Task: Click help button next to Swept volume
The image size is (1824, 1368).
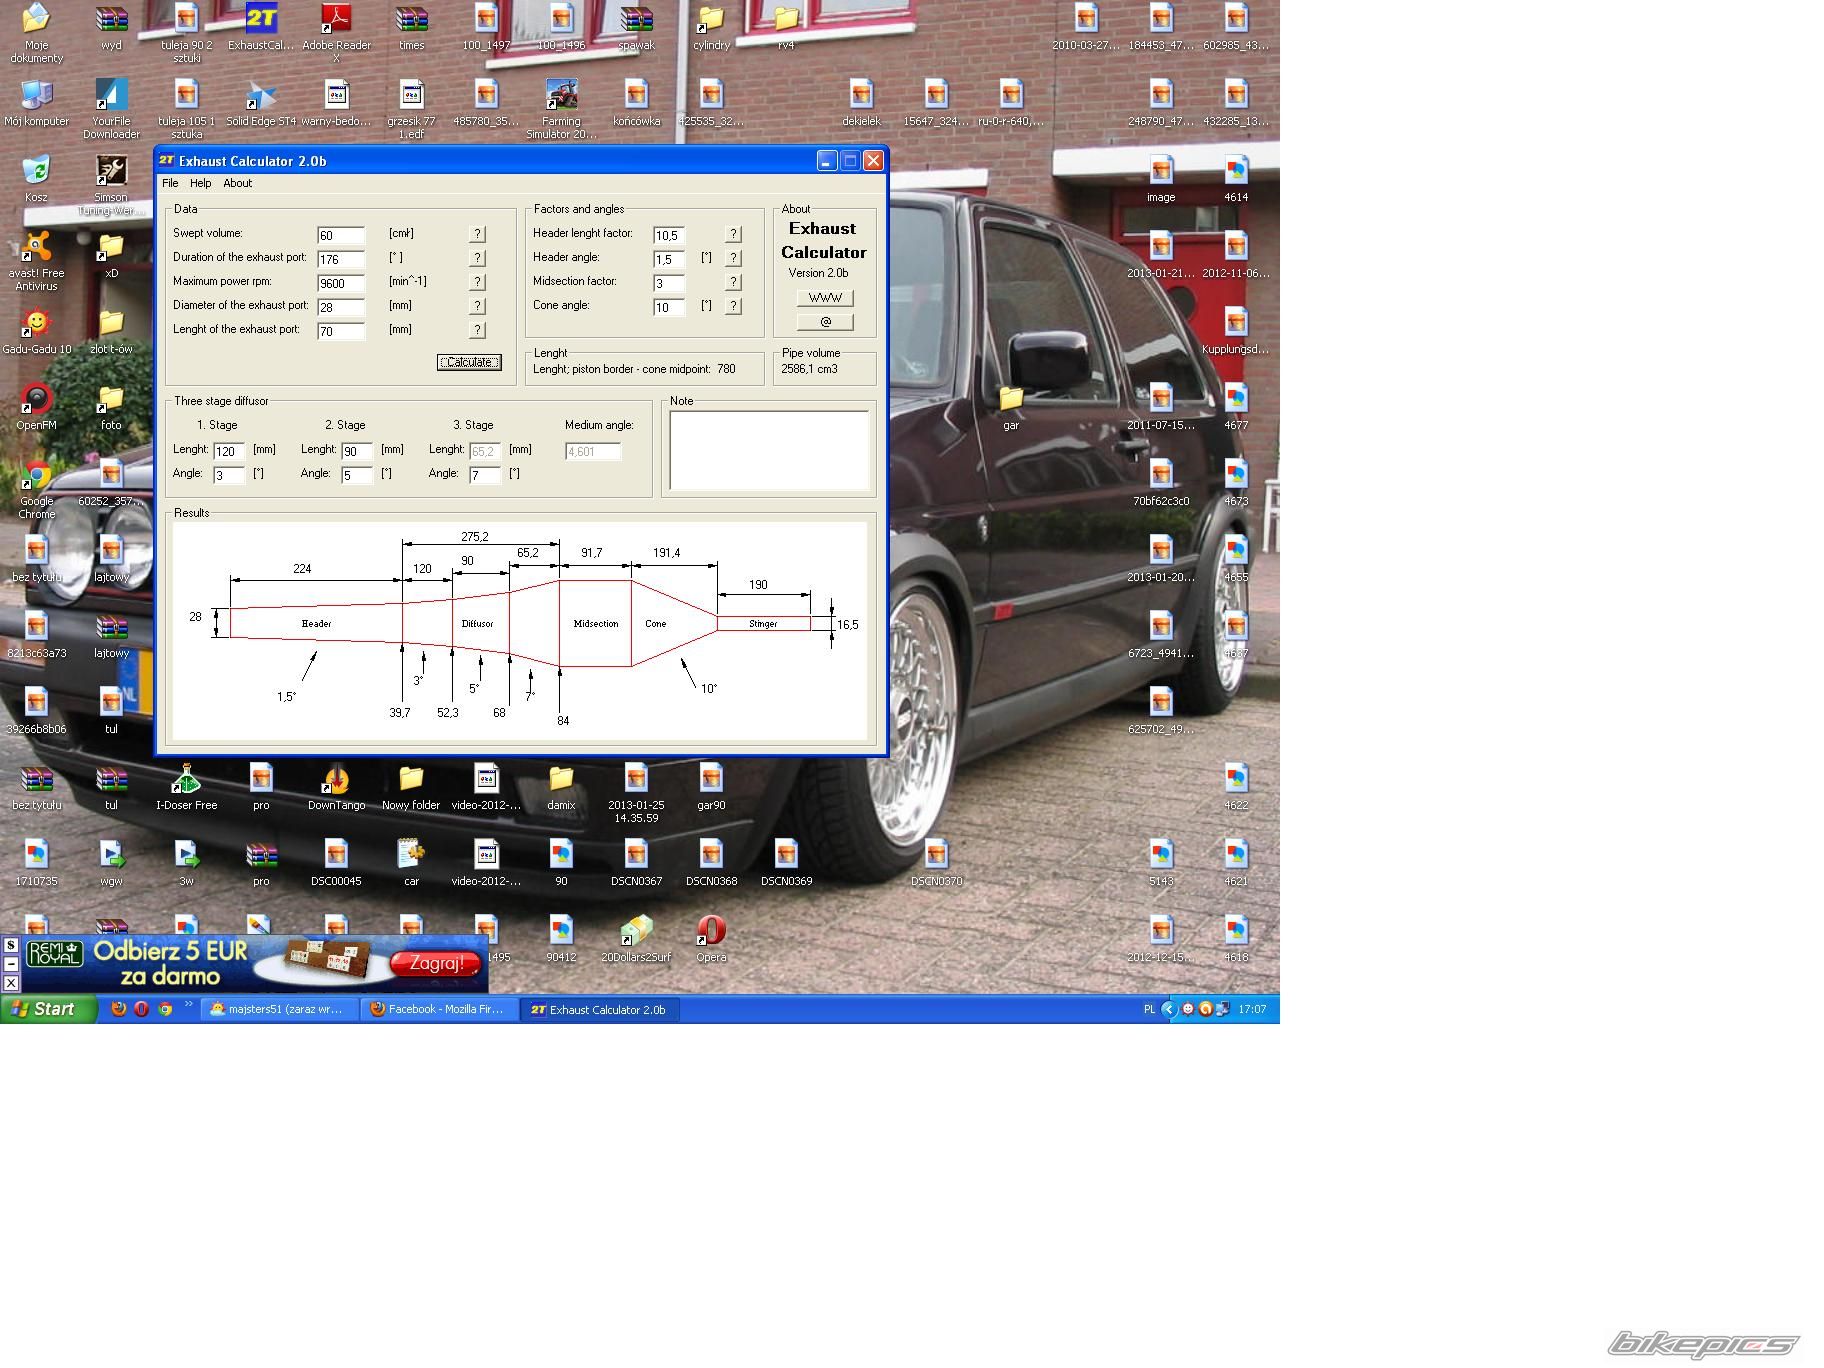Action: tap(477, 234)
